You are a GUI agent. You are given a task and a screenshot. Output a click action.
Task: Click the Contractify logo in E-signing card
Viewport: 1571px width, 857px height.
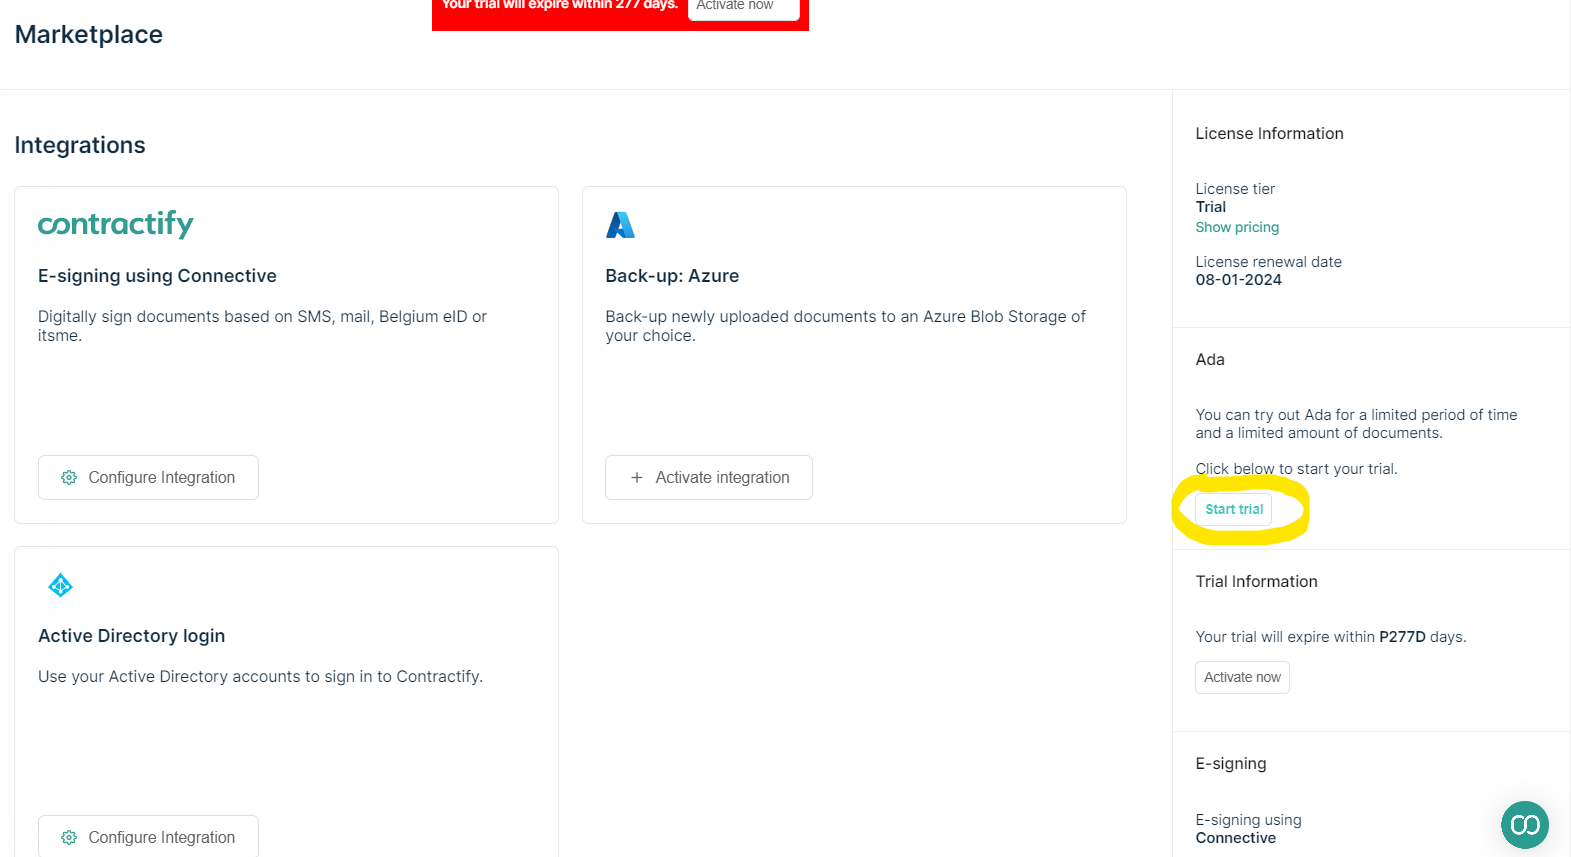pyautogui.click(x=116, y=224)
